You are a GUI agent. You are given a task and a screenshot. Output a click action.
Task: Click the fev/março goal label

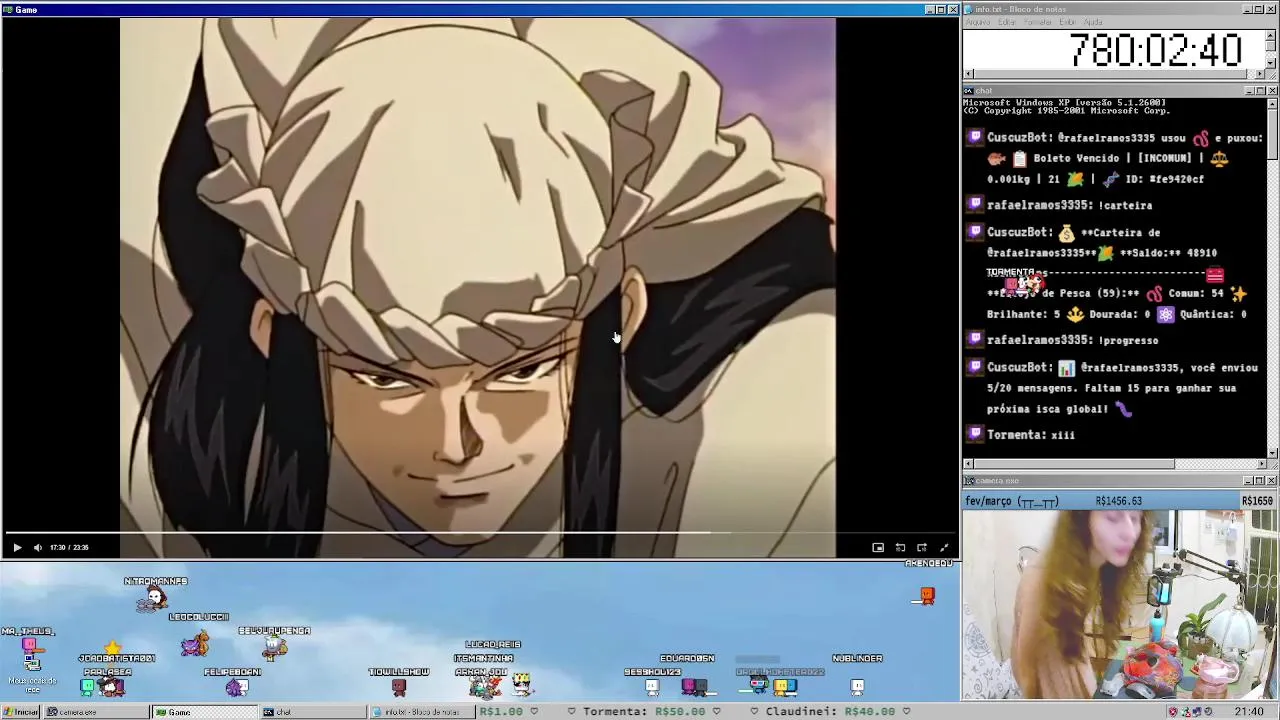pyautogui.click(x=1012, y=501)
